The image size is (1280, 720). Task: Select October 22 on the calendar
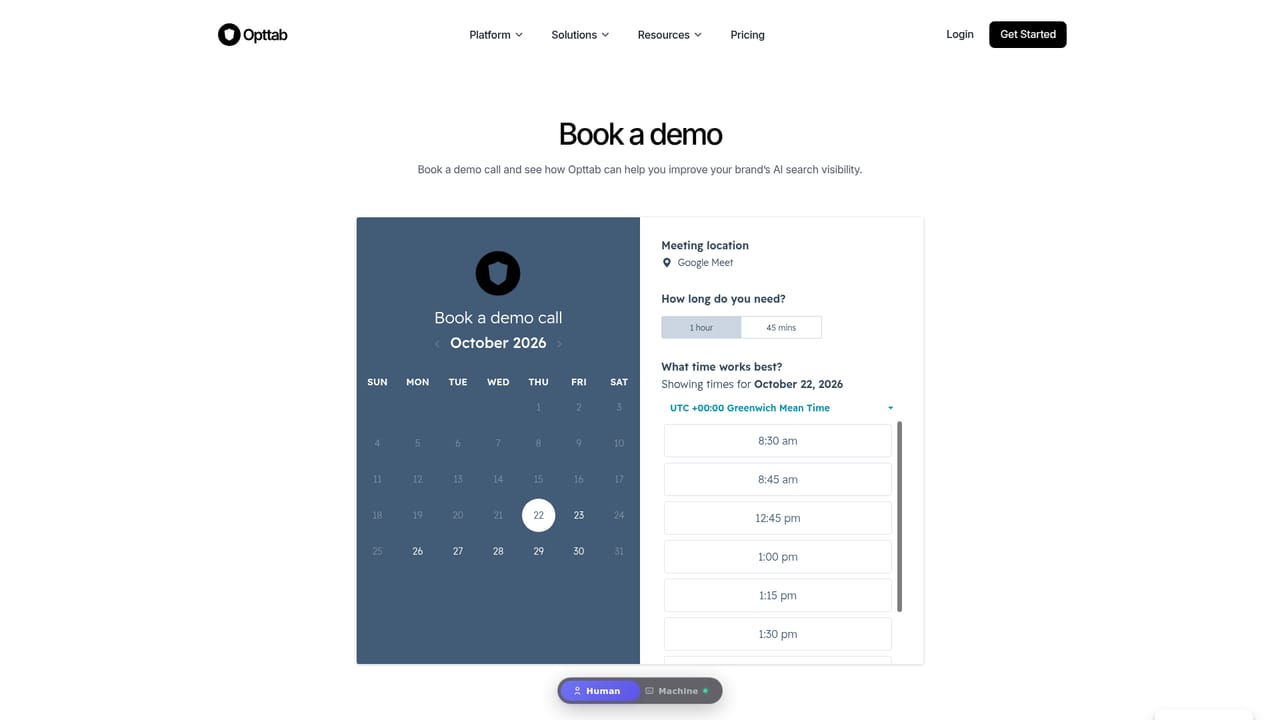pos(538,515)
